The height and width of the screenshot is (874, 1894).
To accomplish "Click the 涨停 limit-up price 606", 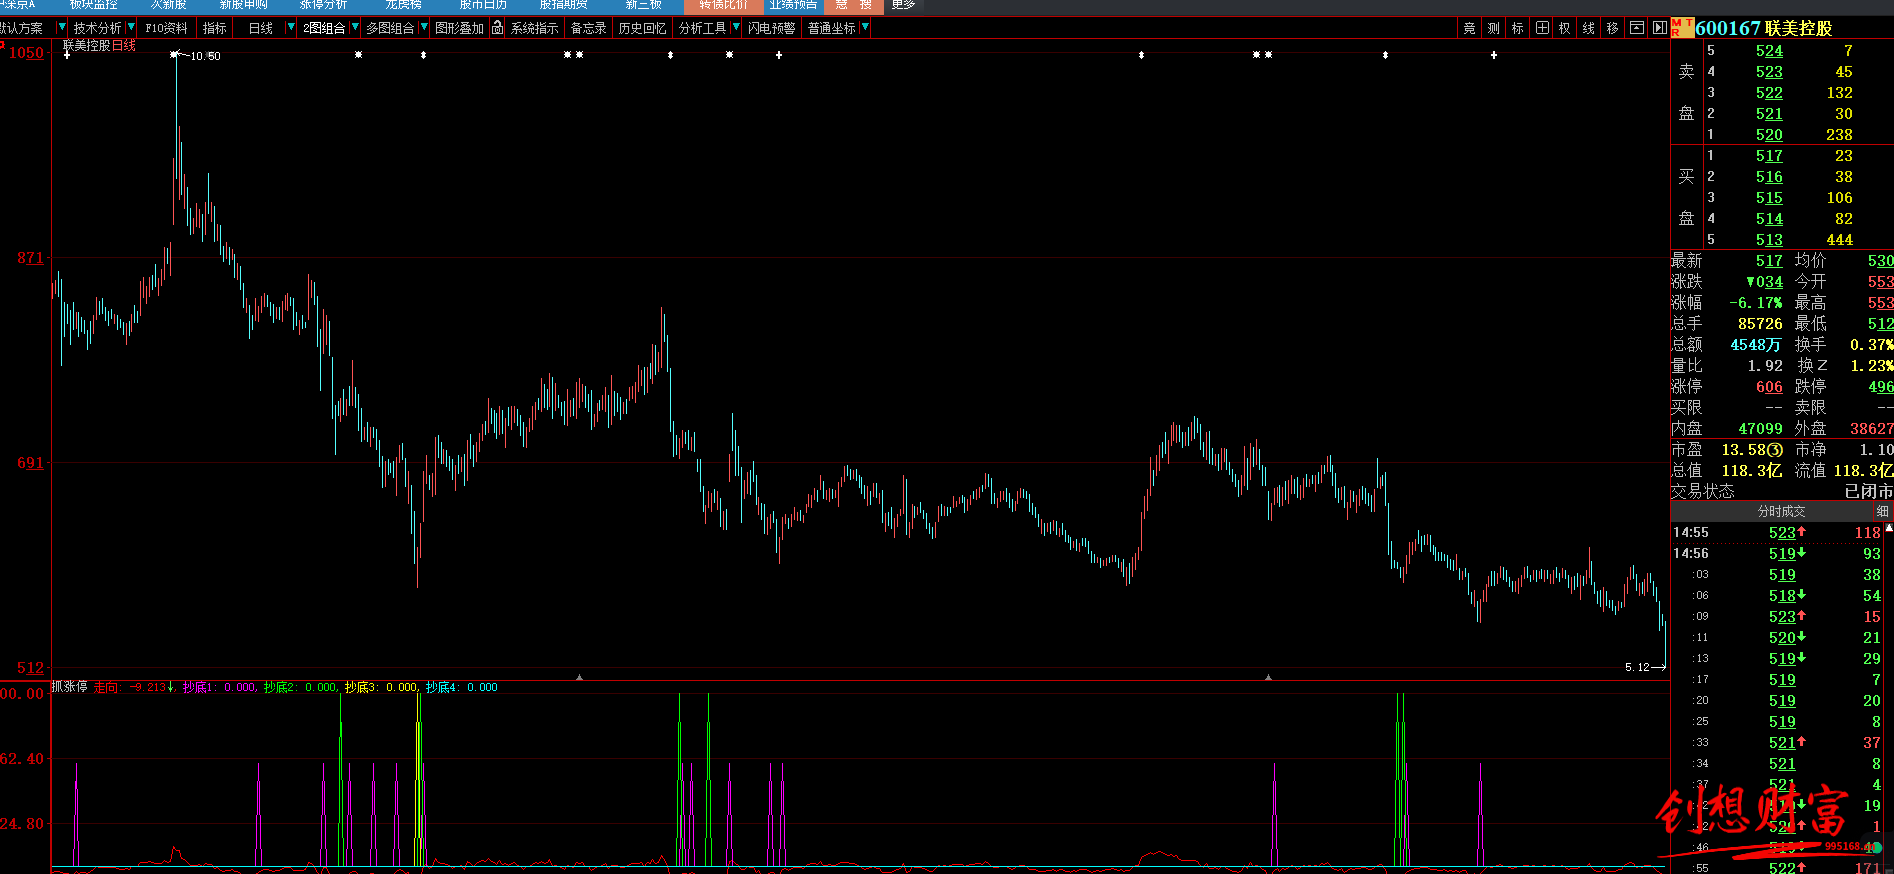I will click(x=1769, y=387).
